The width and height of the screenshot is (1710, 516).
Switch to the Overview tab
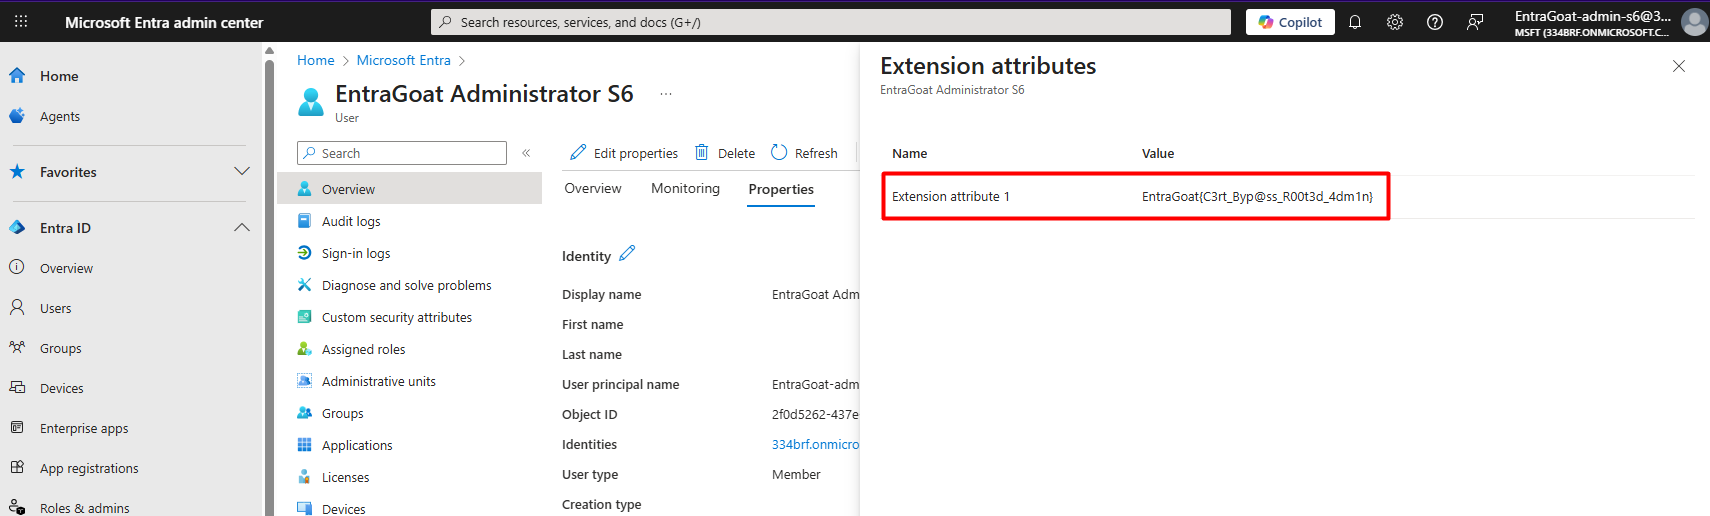[x=592, y=189]
